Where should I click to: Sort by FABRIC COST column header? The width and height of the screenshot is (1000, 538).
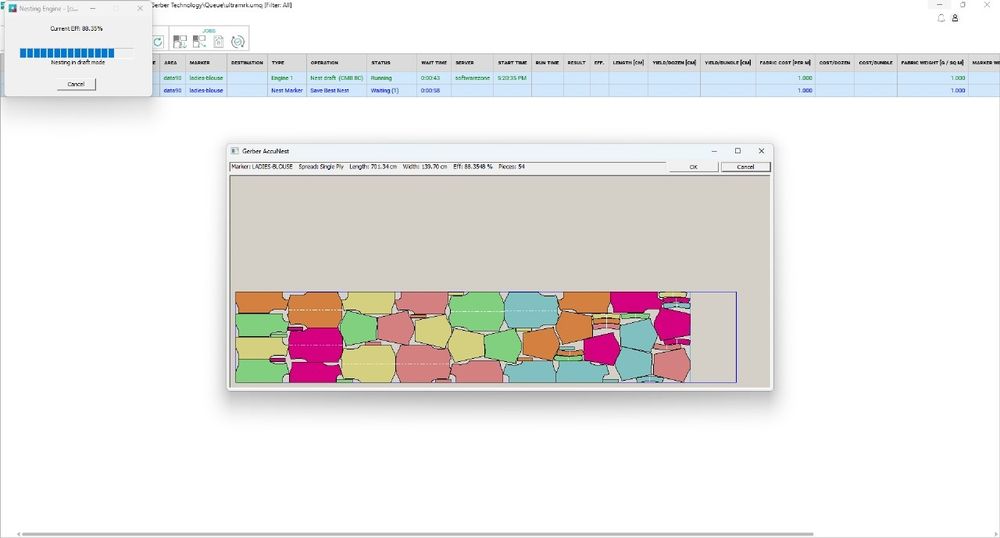[x=785, y=62]
